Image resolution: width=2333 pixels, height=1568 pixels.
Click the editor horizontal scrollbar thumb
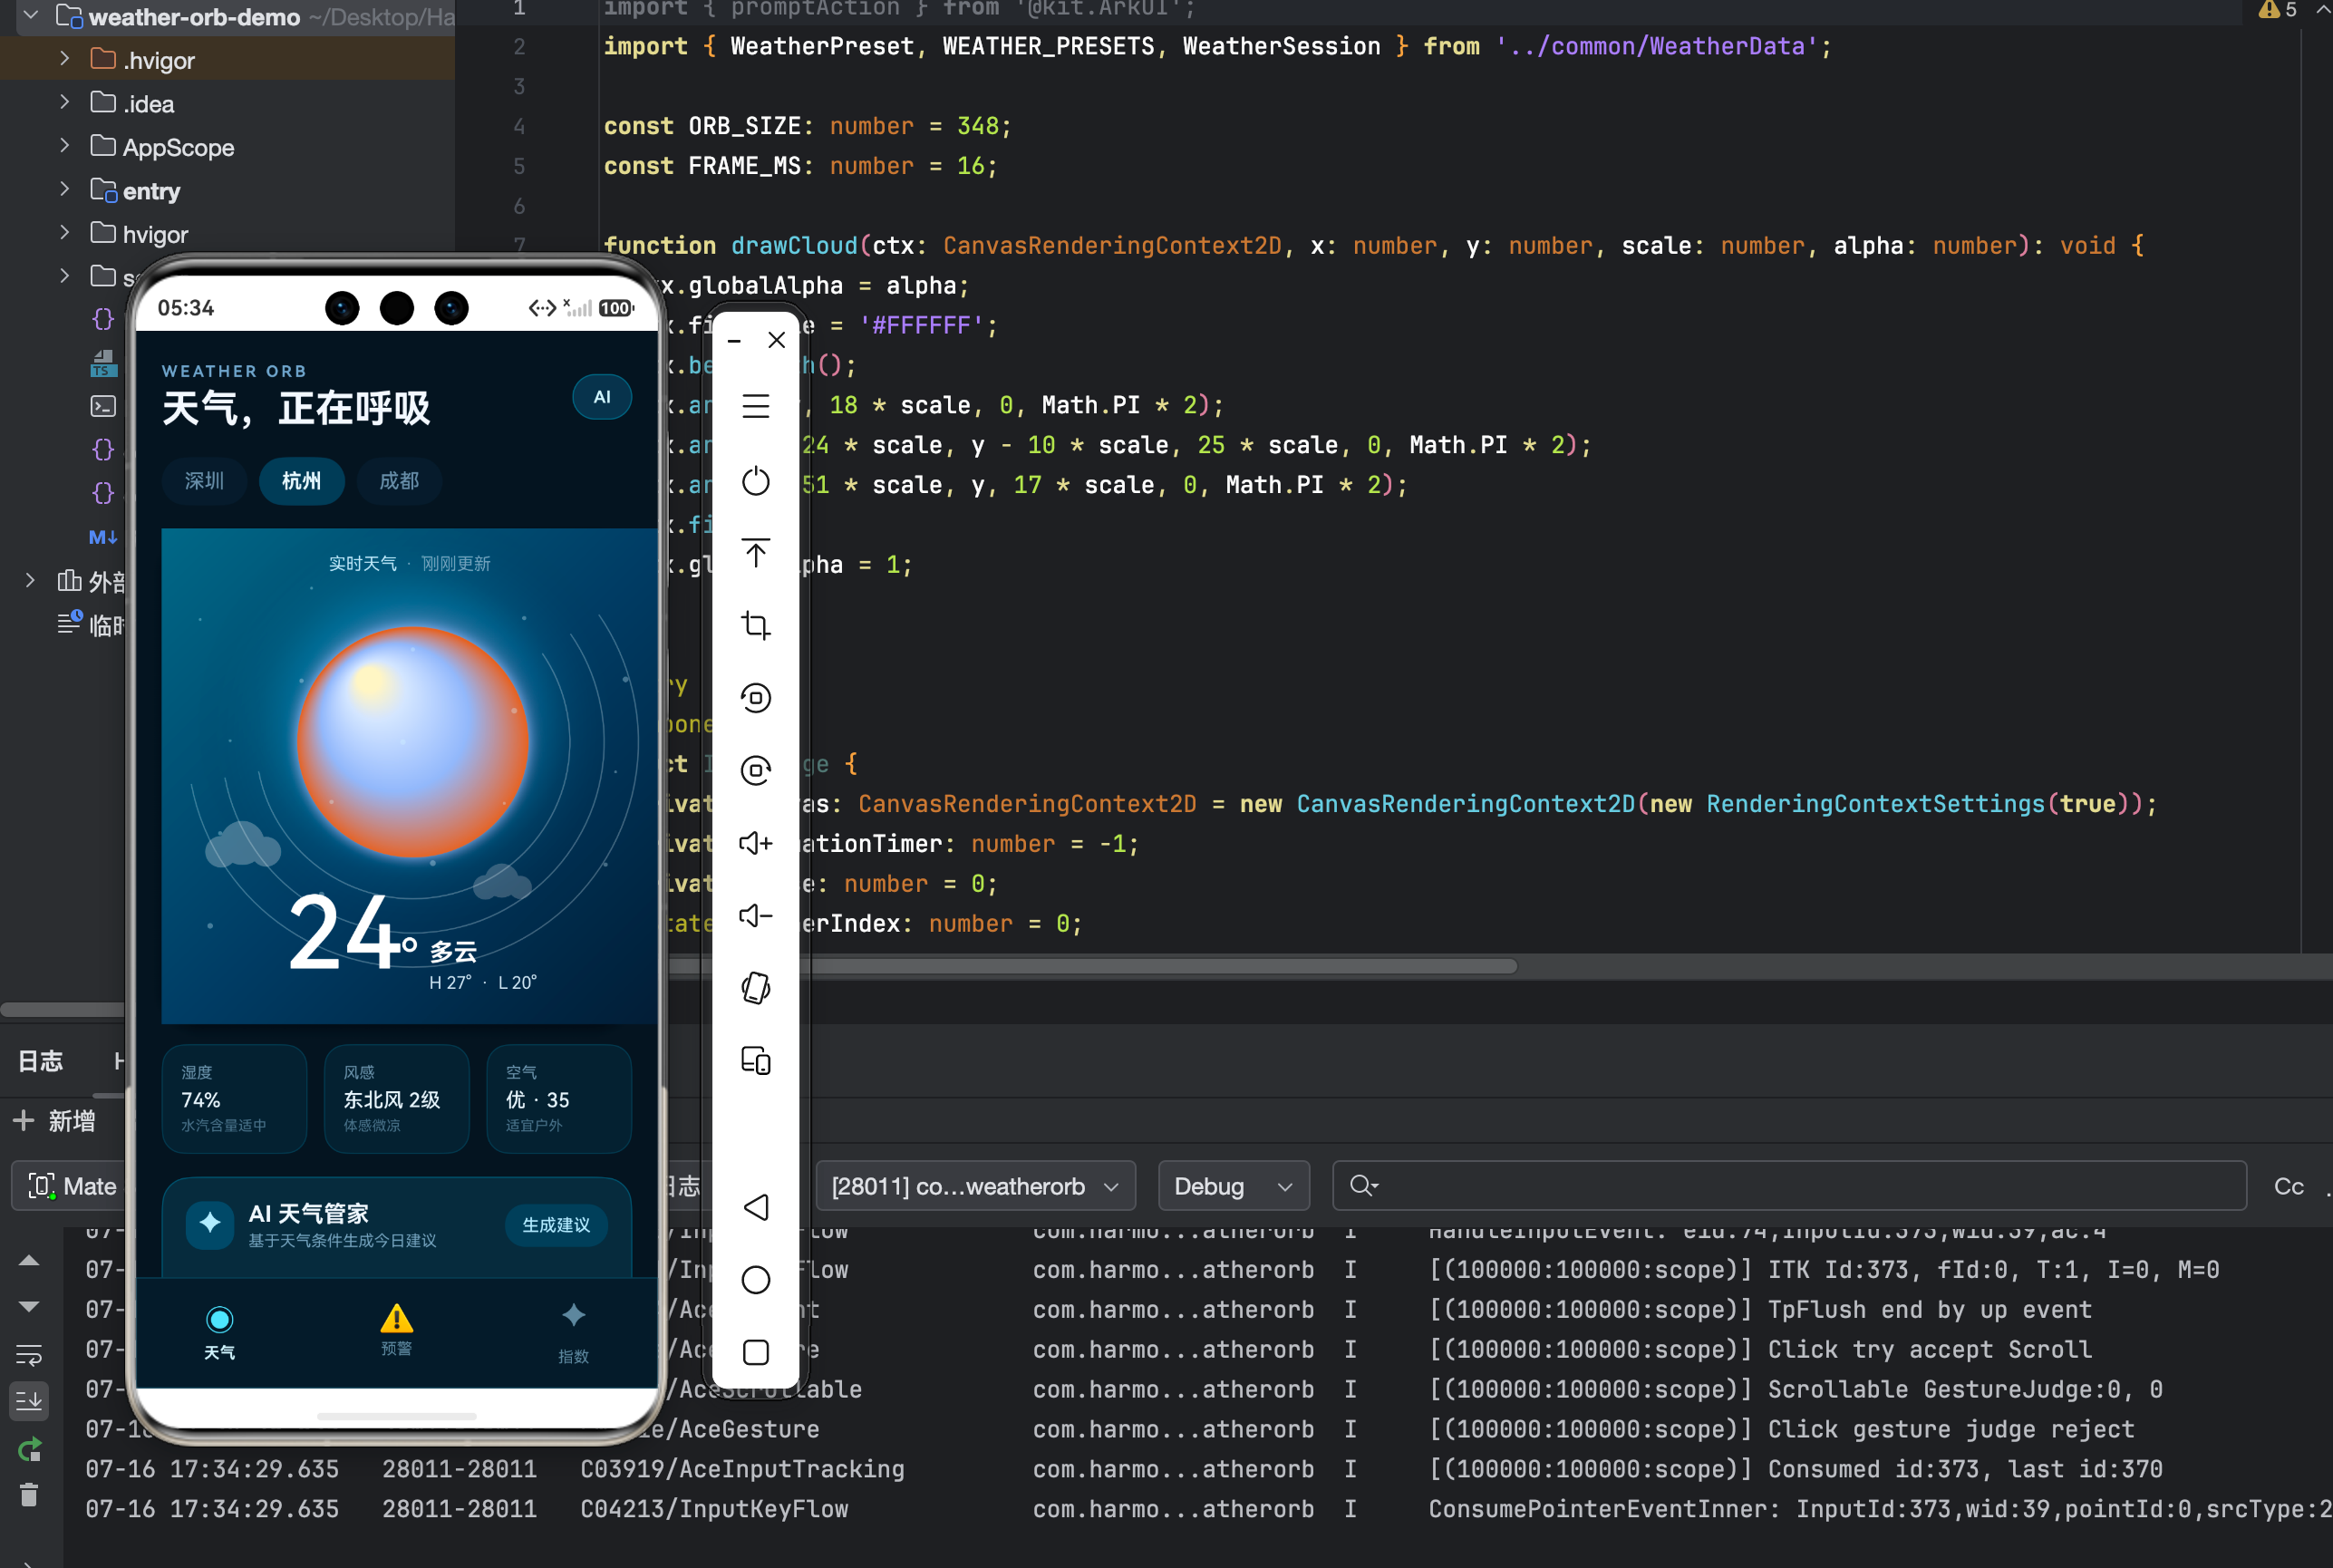tap(1091, 966)
